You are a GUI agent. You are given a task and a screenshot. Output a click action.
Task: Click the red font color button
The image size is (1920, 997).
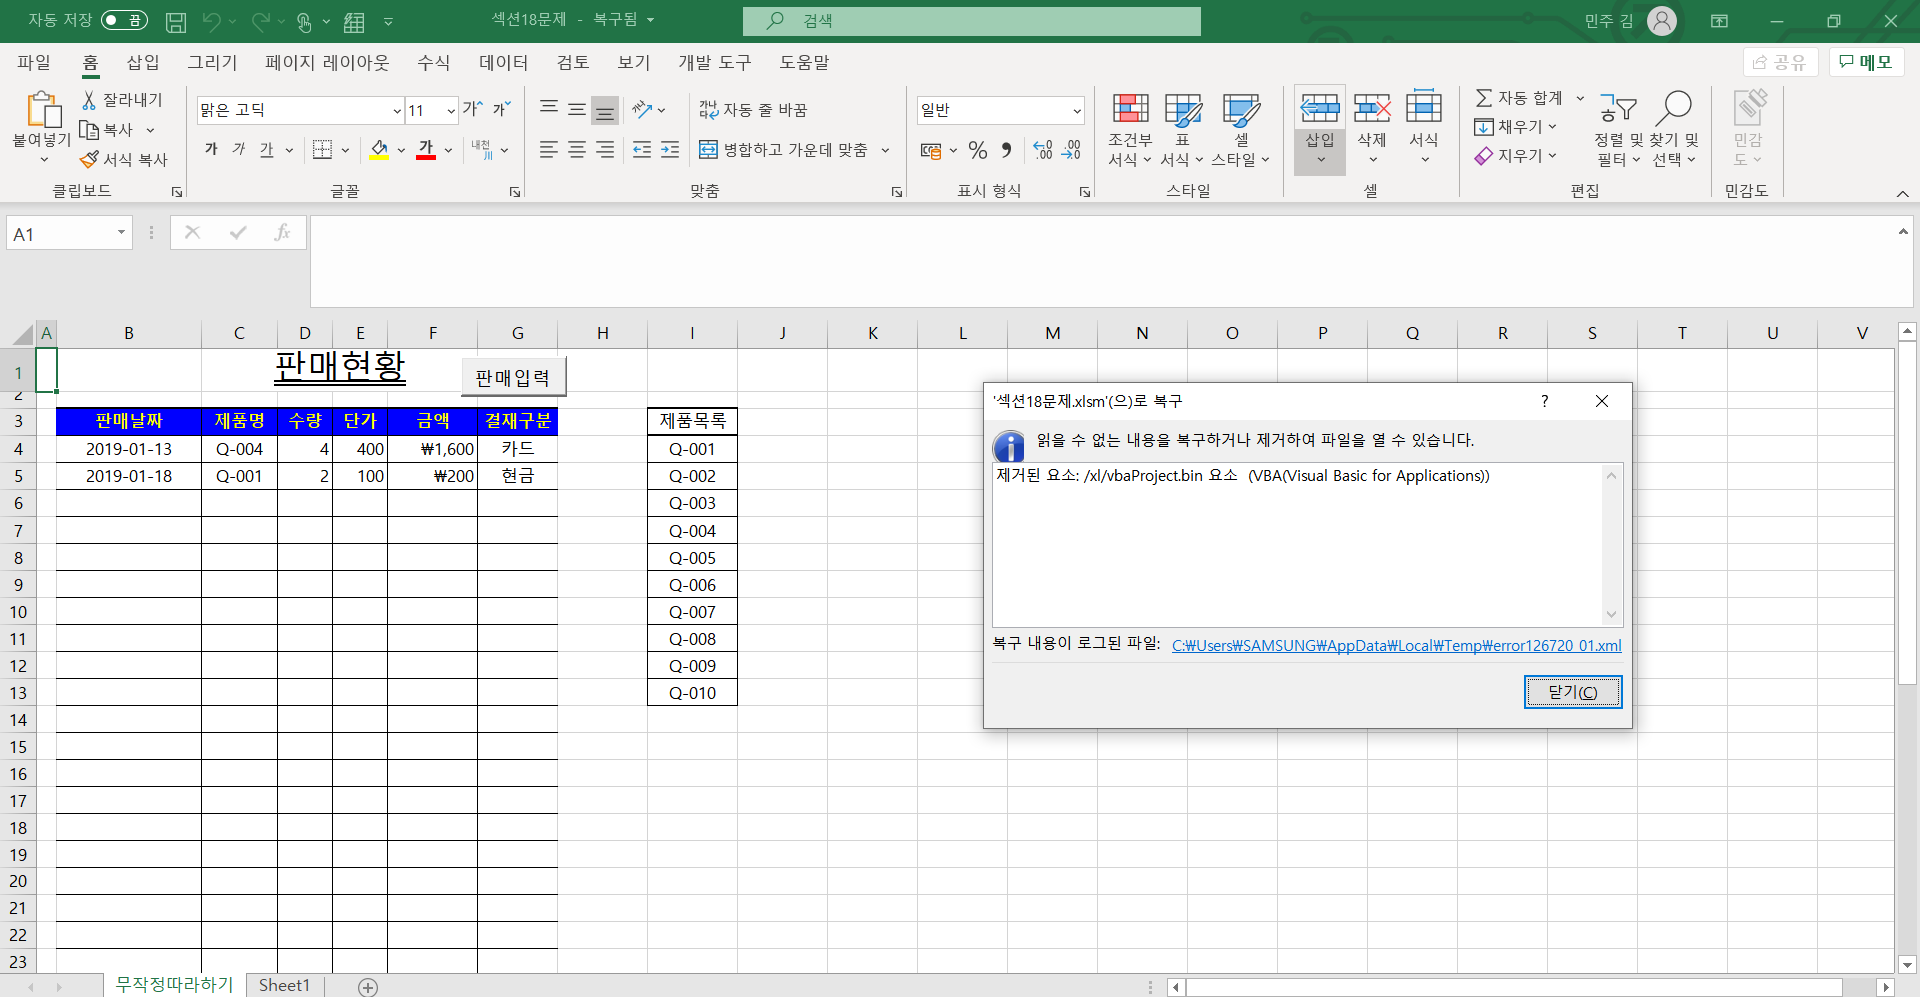(426, 150)
